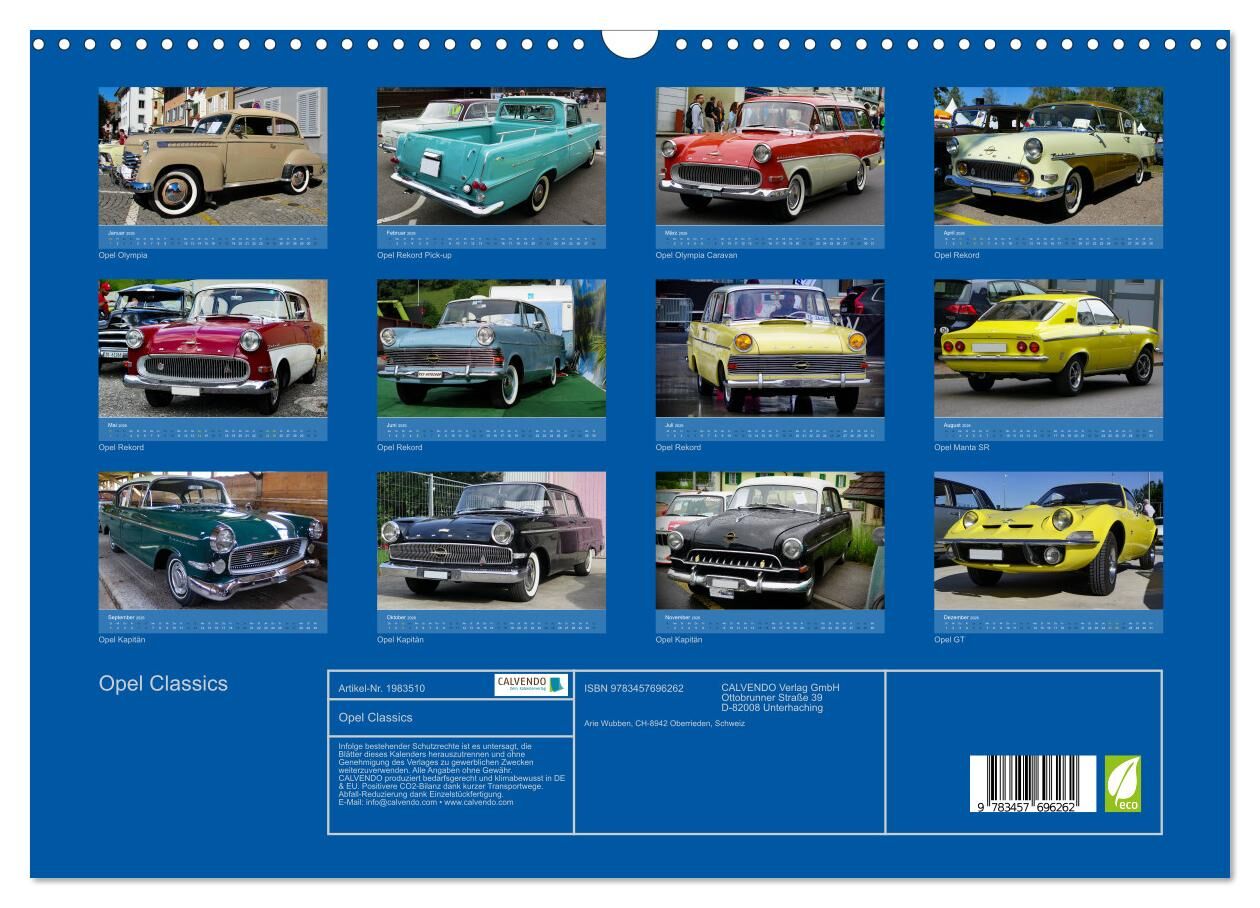Open the yellow Opel GT December photo
Image resolution: width=1260 pixels, height=908 pixels.
click(1048, 540)
